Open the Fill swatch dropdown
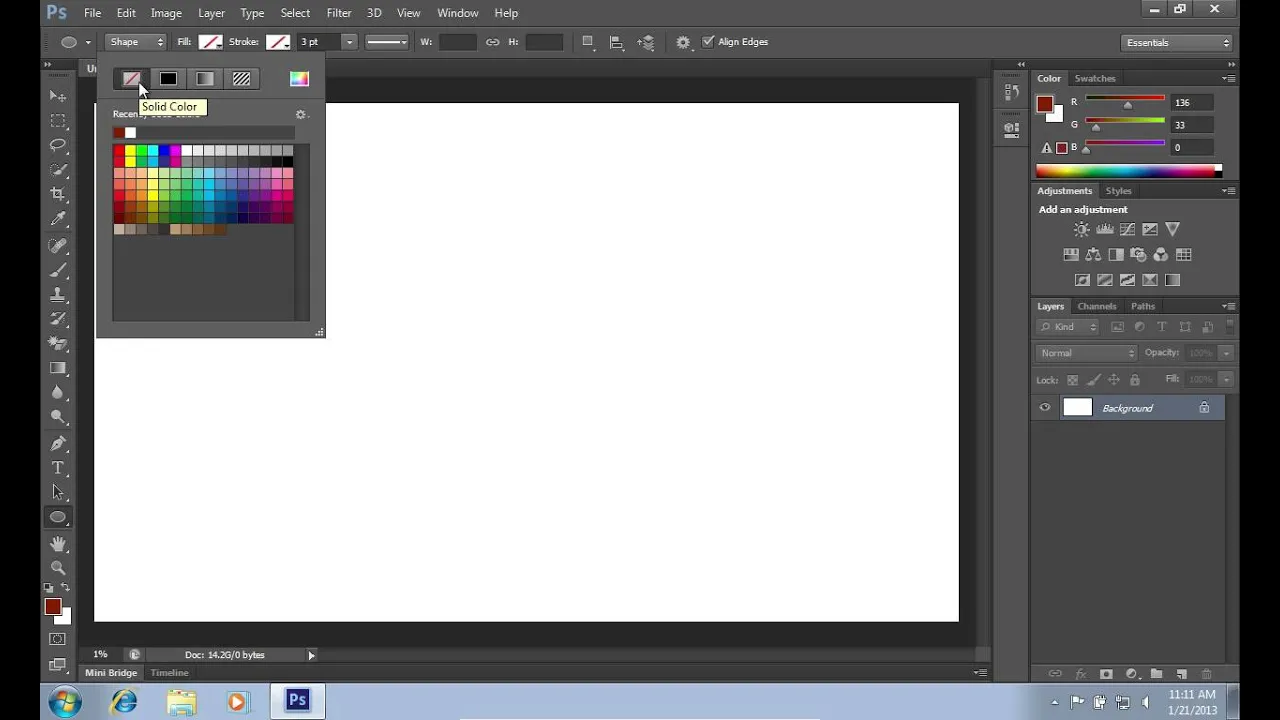The width and height of the screenshot is (1280, 720). pyautogui.click(x=210, y=42)
